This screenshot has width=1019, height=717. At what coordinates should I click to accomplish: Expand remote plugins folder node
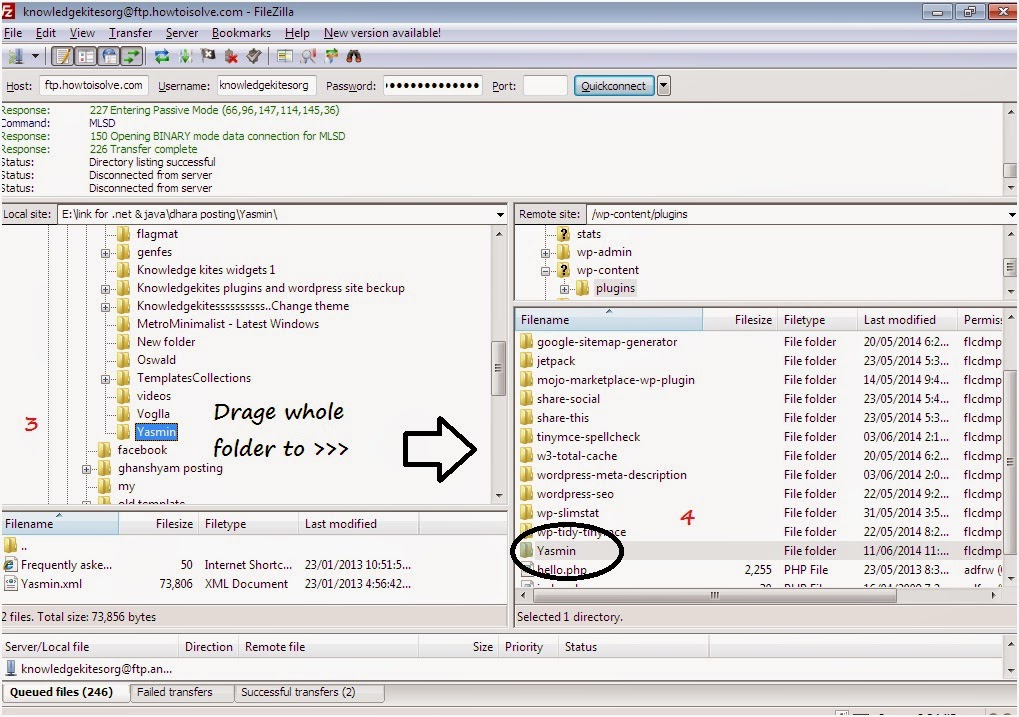click(x=564, y=289)
